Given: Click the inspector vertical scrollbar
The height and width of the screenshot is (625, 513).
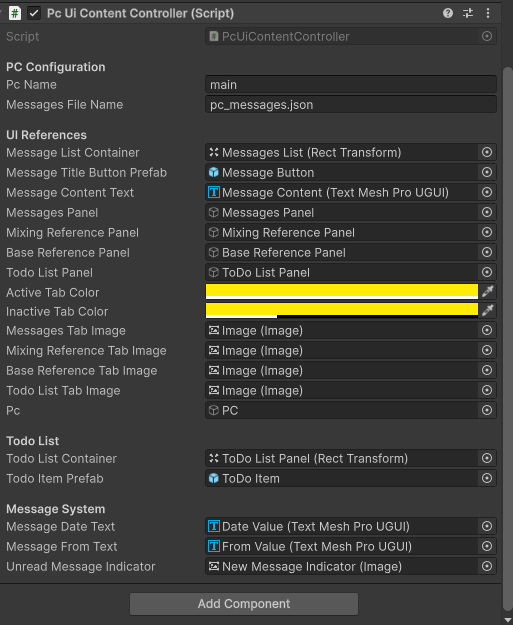Looking at the screenshot, I should point(507,339).
